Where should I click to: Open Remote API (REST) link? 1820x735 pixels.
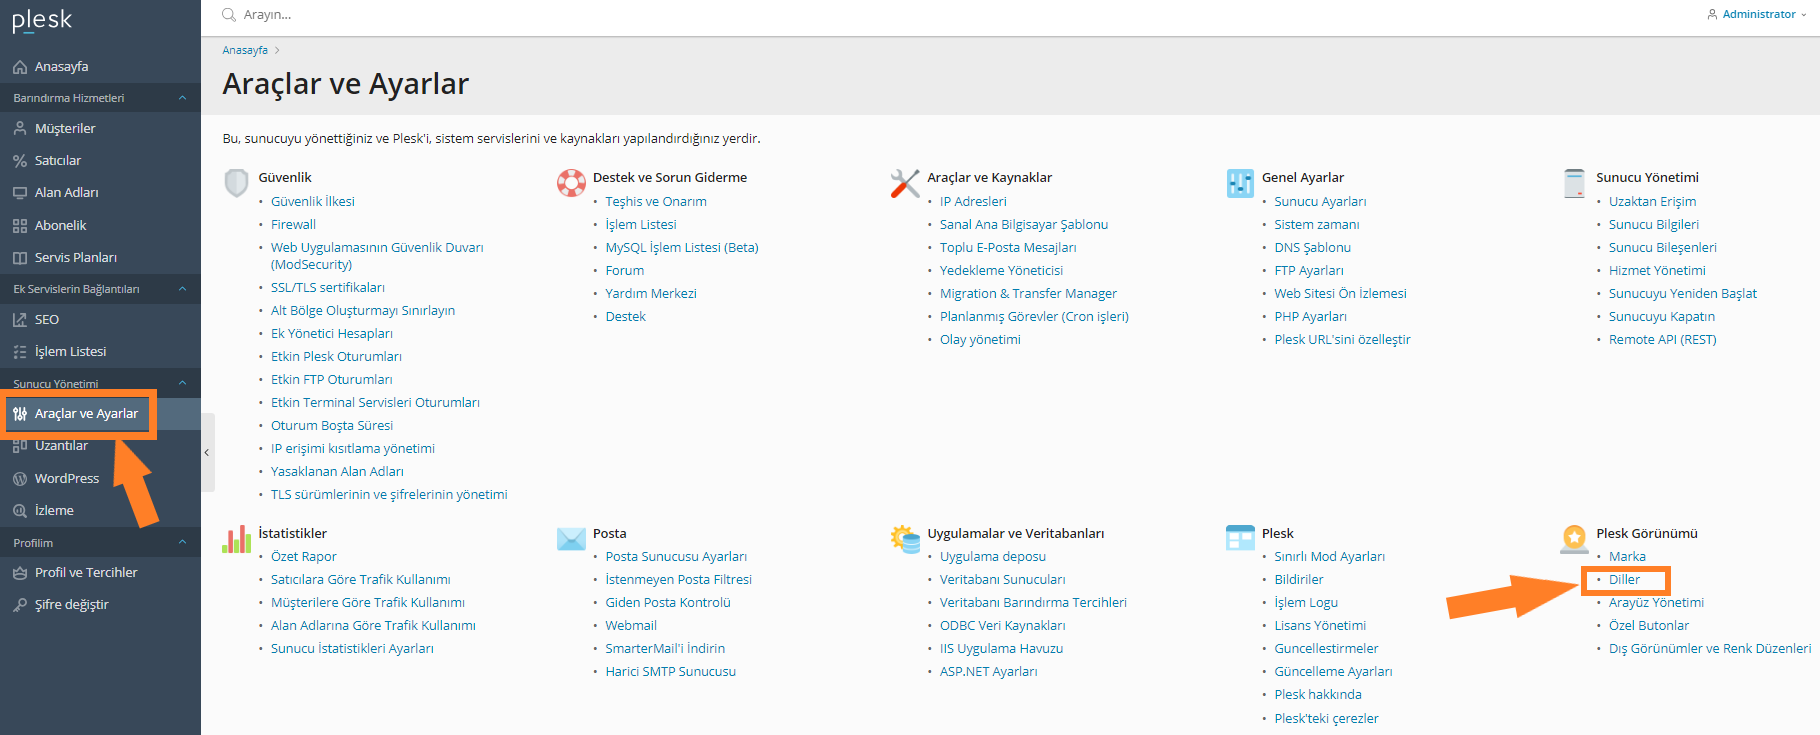(x=1662, y=340)
